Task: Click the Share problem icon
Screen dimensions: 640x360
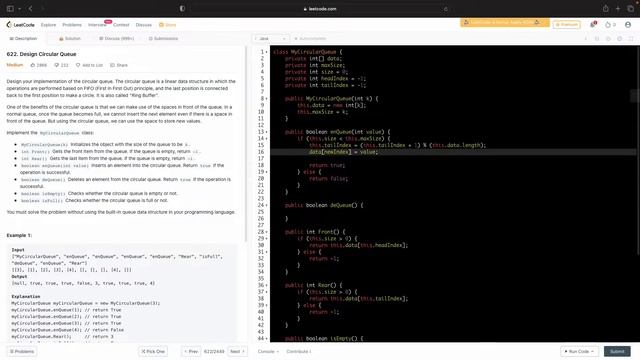Action: pos(119,65)
